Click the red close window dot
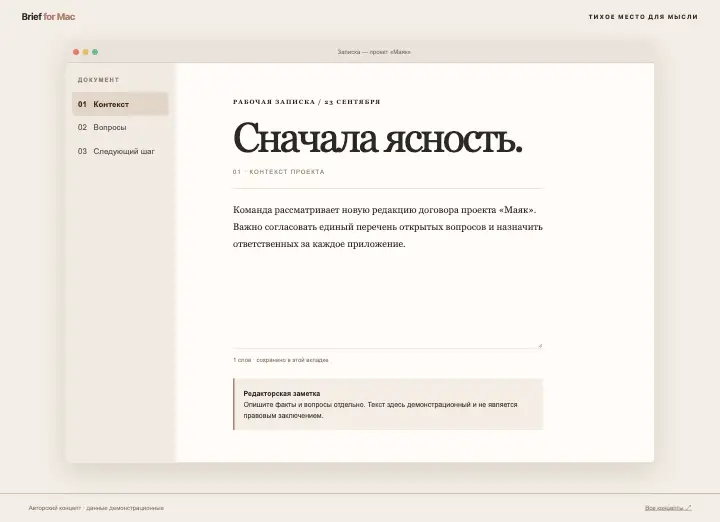This screenshot has width=720, height=522. (76, 52)
